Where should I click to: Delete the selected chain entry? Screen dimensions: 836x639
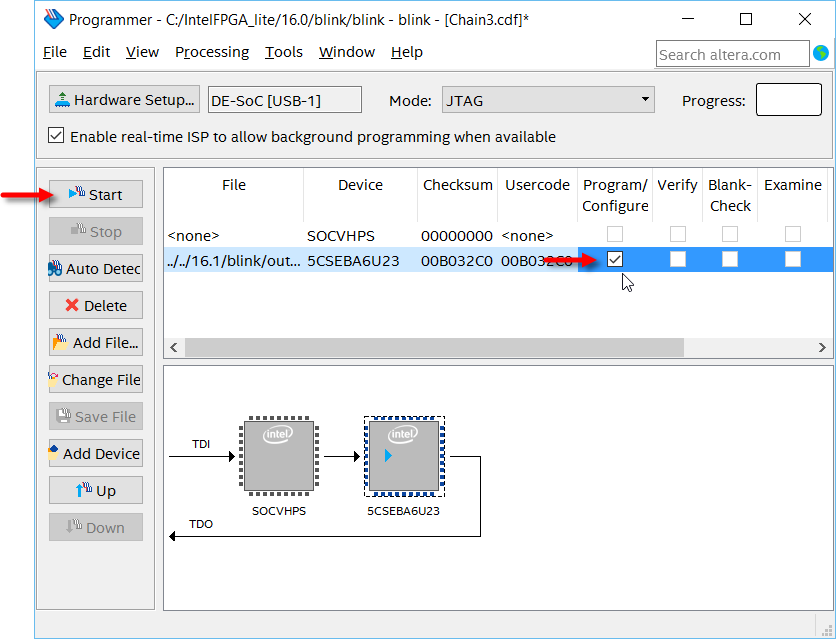(x=96, y=305)
